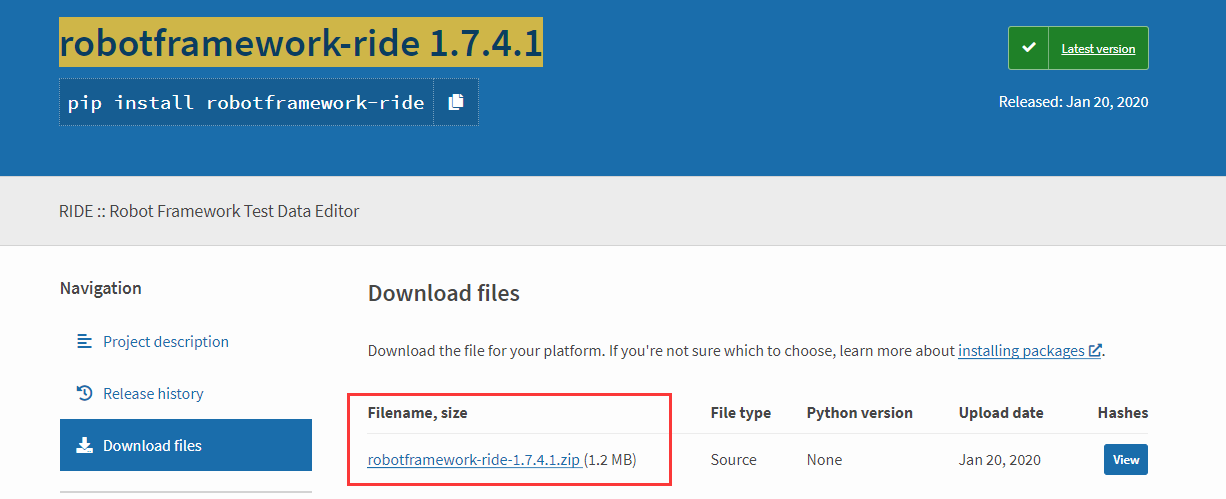Click the Upload date column header
The image size is (1226, 499).
(x=1001, y=413)
